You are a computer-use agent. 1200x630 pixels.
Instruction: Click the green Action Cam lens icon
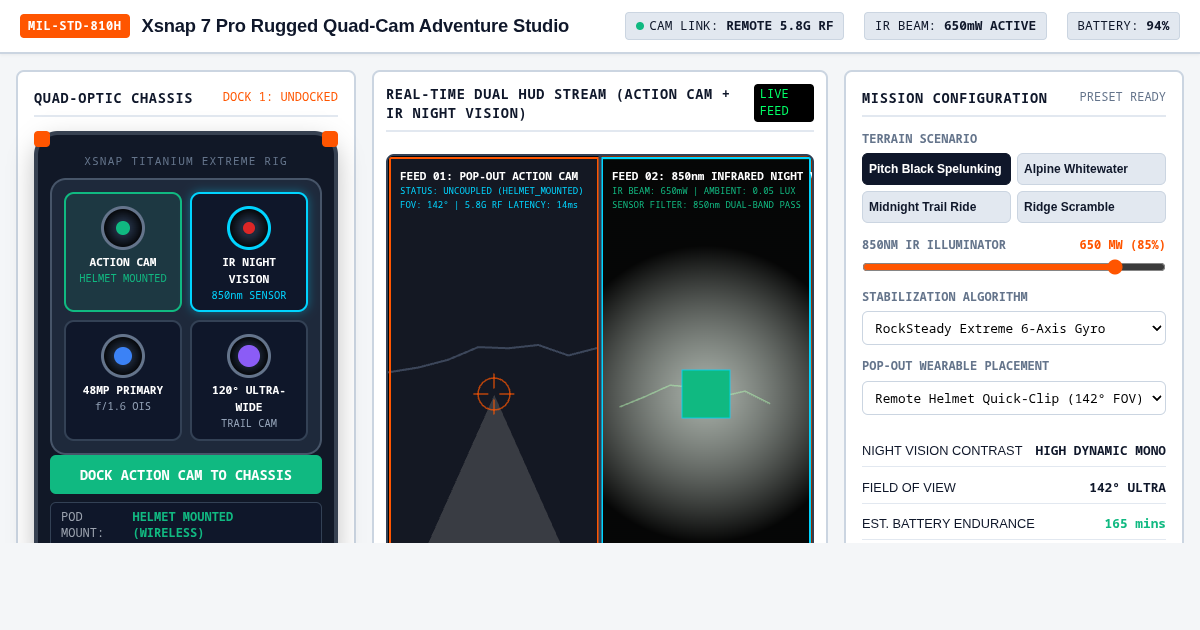(123, 228)
